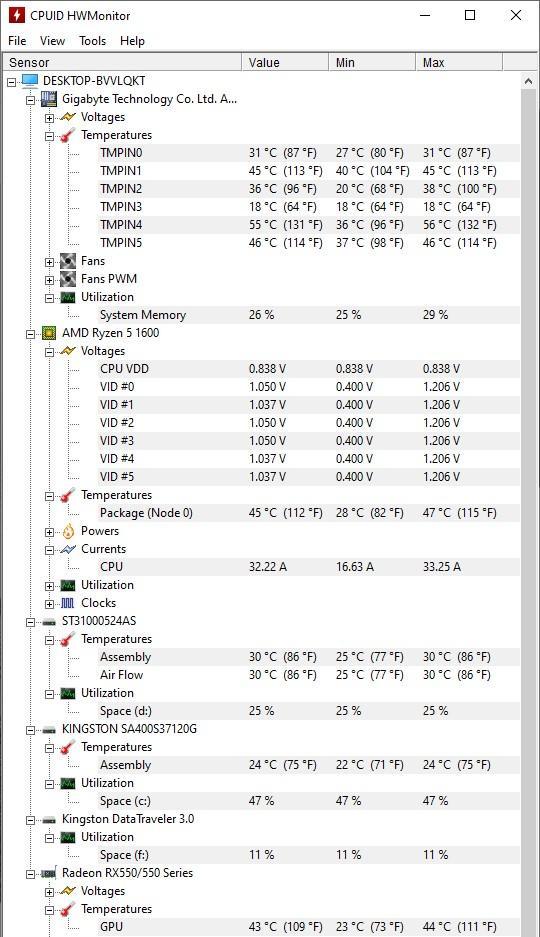540x937 pixels.
Task: Collapse the KINGSTON SA400S37120G drive node
Action: tap(30, 730)
